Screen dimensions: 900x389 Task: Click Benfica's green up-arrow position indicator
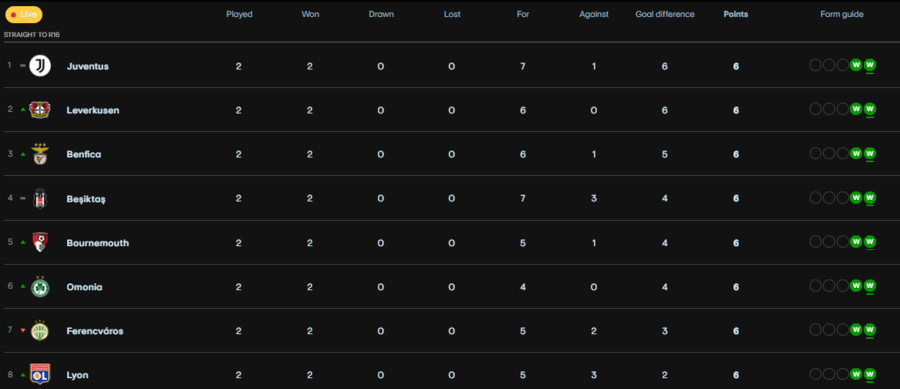pyautogui.click(x=23, y=154)
